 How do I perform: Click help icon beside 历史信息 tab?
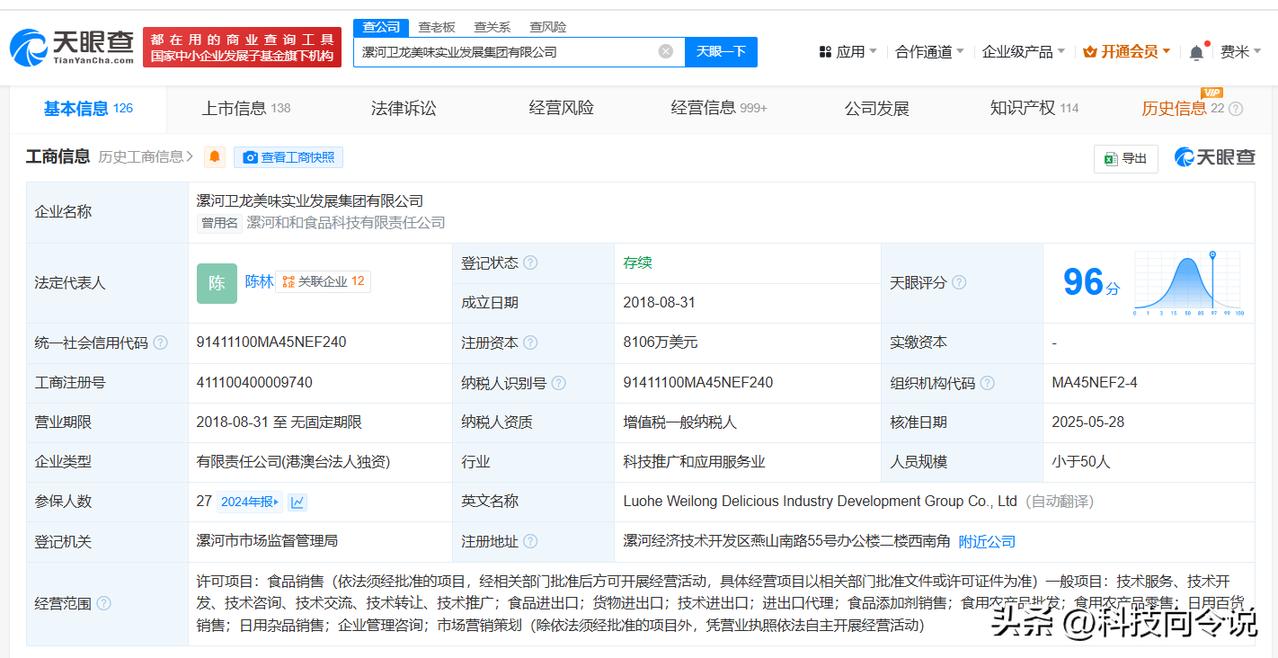[1235, 109]
